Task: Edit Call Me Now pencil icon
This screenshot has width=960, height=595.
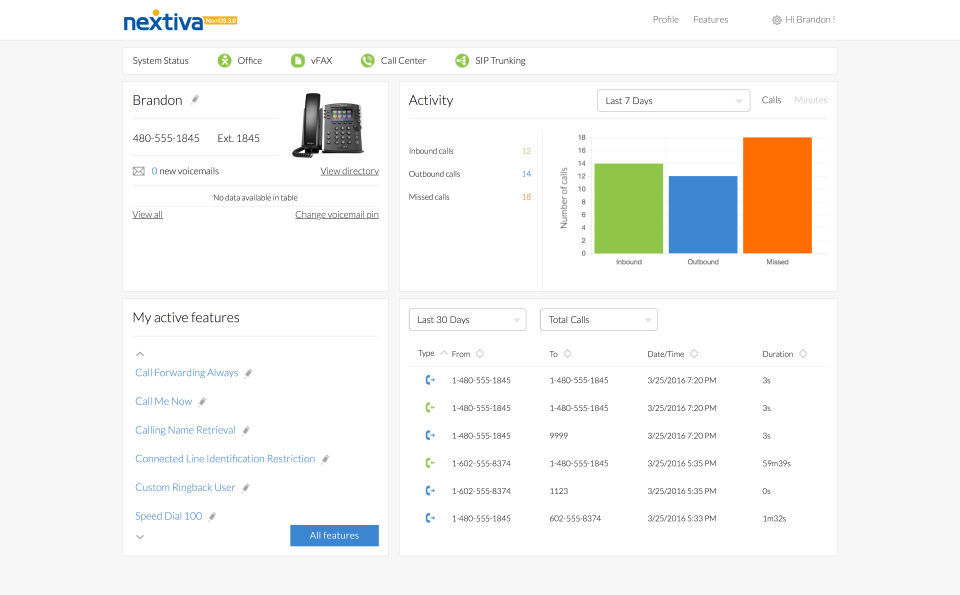Action: tap(202, 402)
